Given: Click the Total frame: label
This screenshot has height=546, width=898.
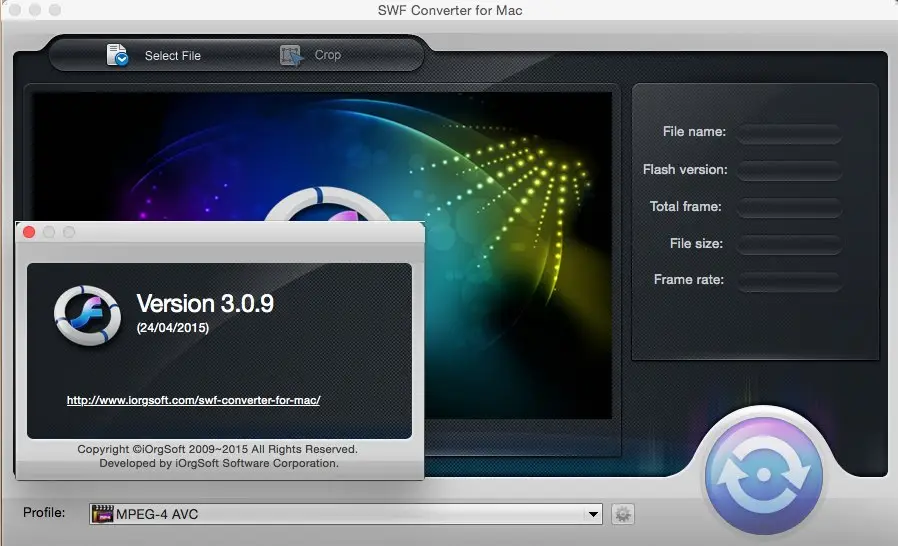Looking at the screenshot, I should pyautogui.click(x=686, y=206).
